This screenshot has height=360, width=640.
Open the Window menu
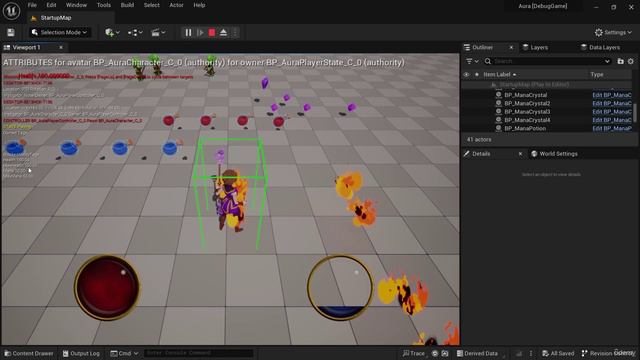coord(76,5)
